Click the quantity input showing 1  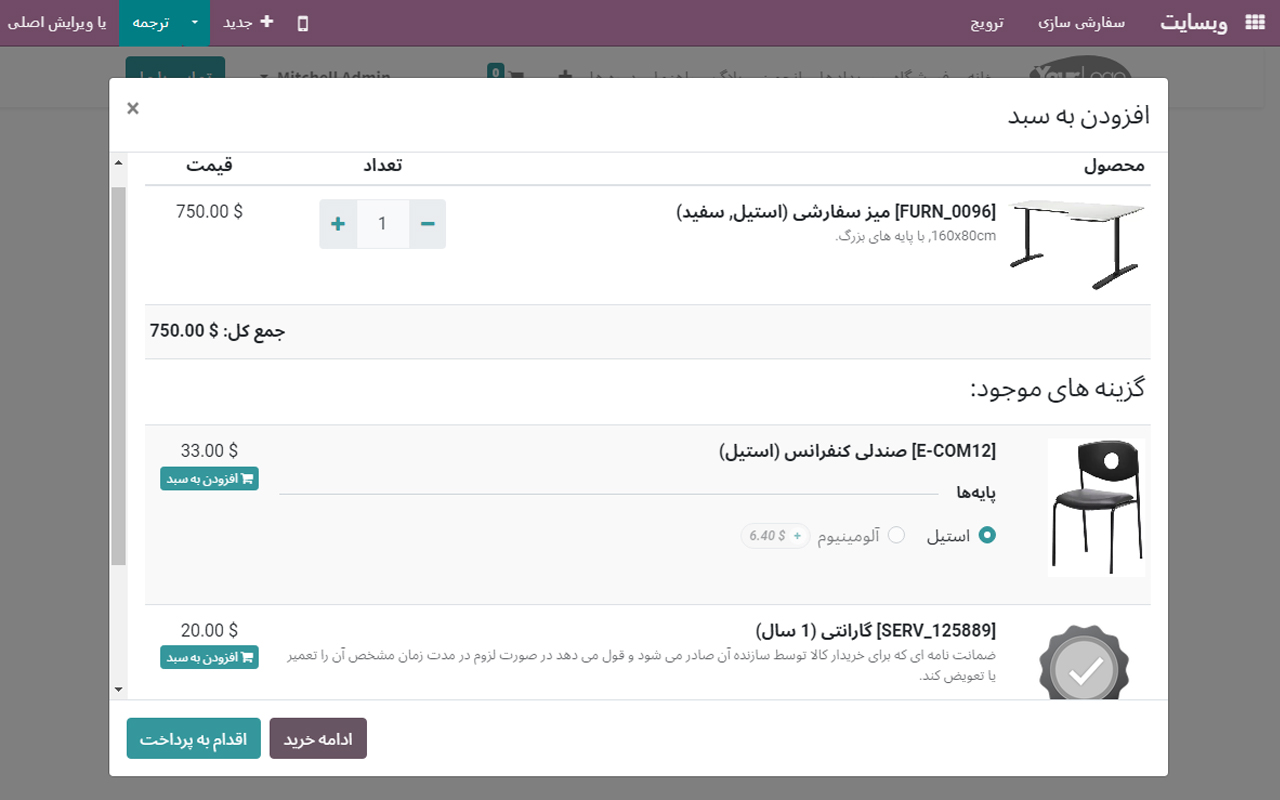coord(382,223)
